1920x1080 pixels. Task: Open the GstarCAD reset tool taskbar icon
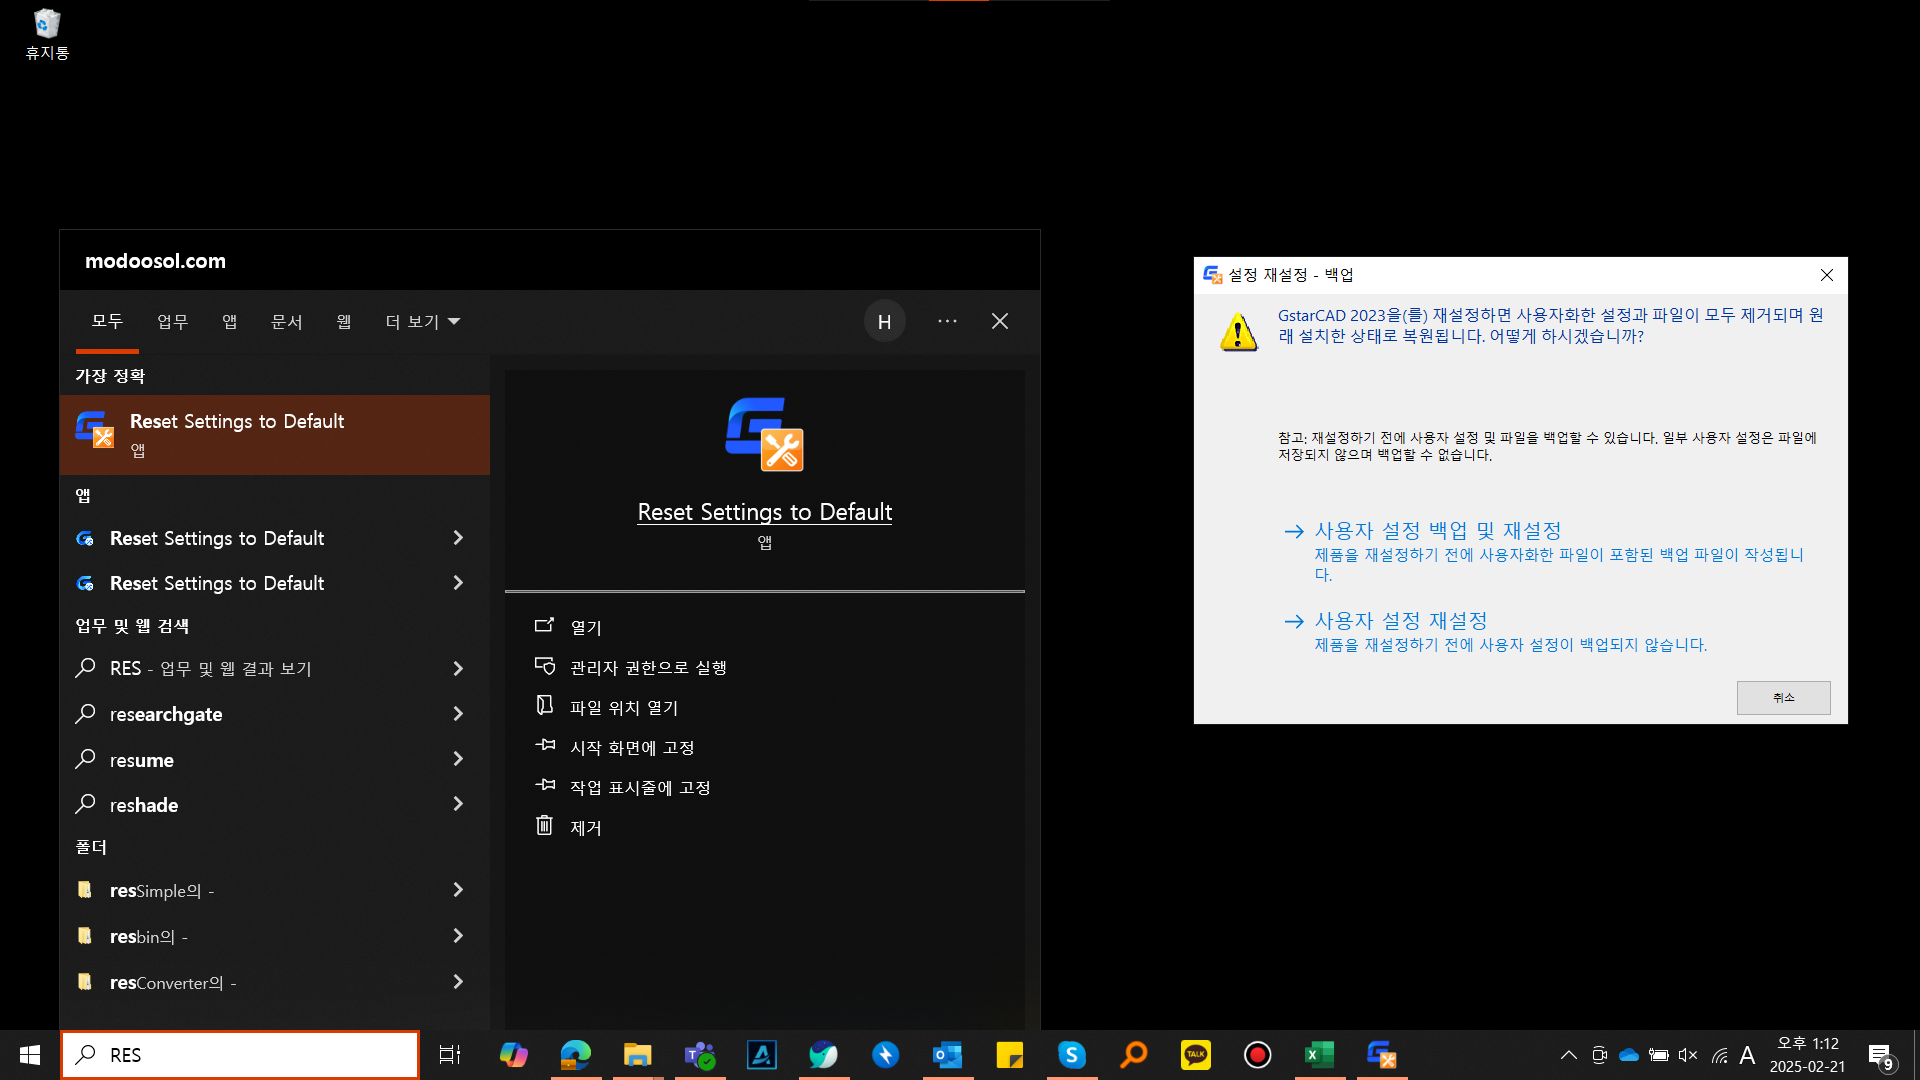pyautogui.click(x=1381, y=1055)
